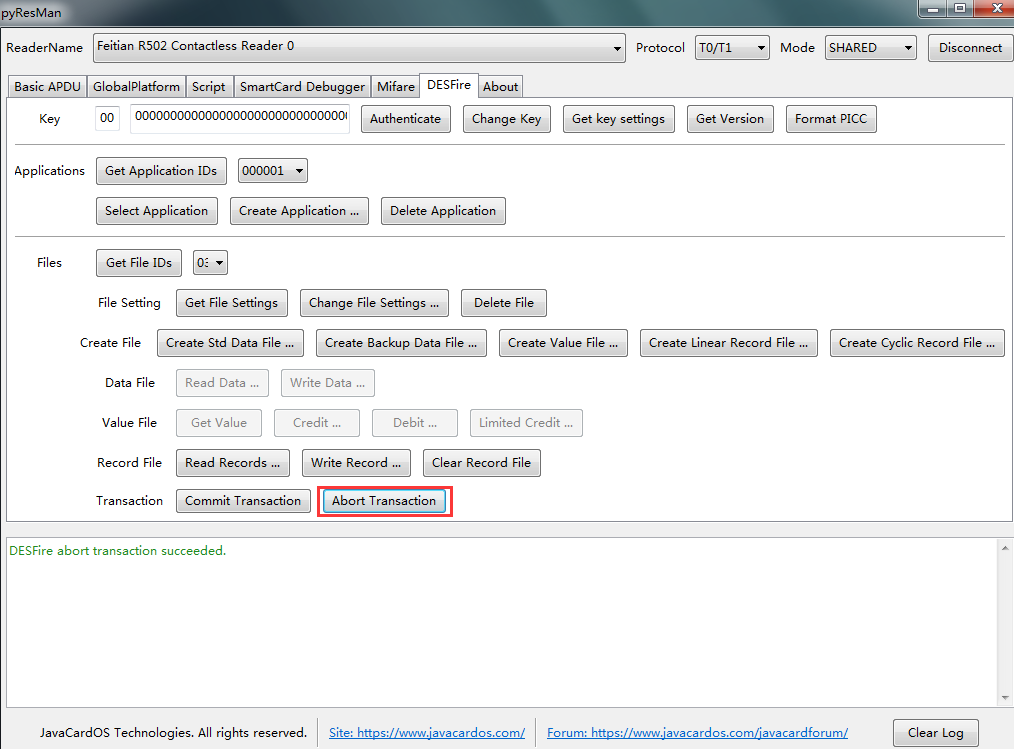1014x749 pixels.
Task: Open Create Application dialog
Action: pos(299,211)
